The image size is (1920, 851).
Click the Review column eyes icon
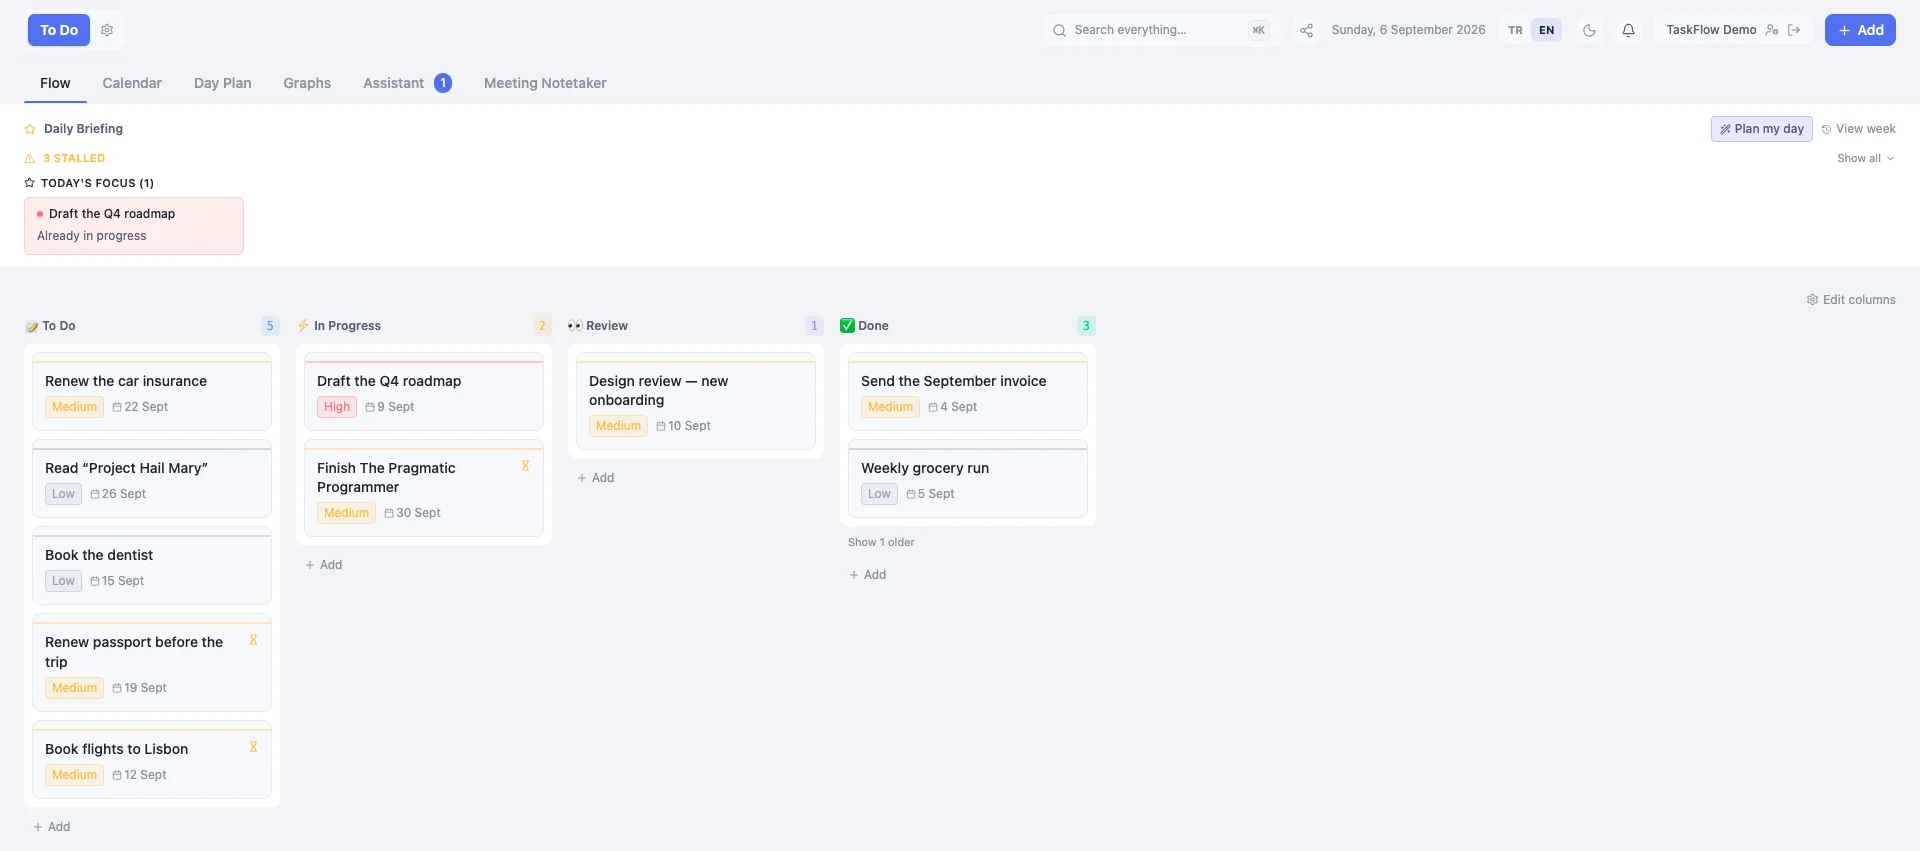(x=575, y=326)
